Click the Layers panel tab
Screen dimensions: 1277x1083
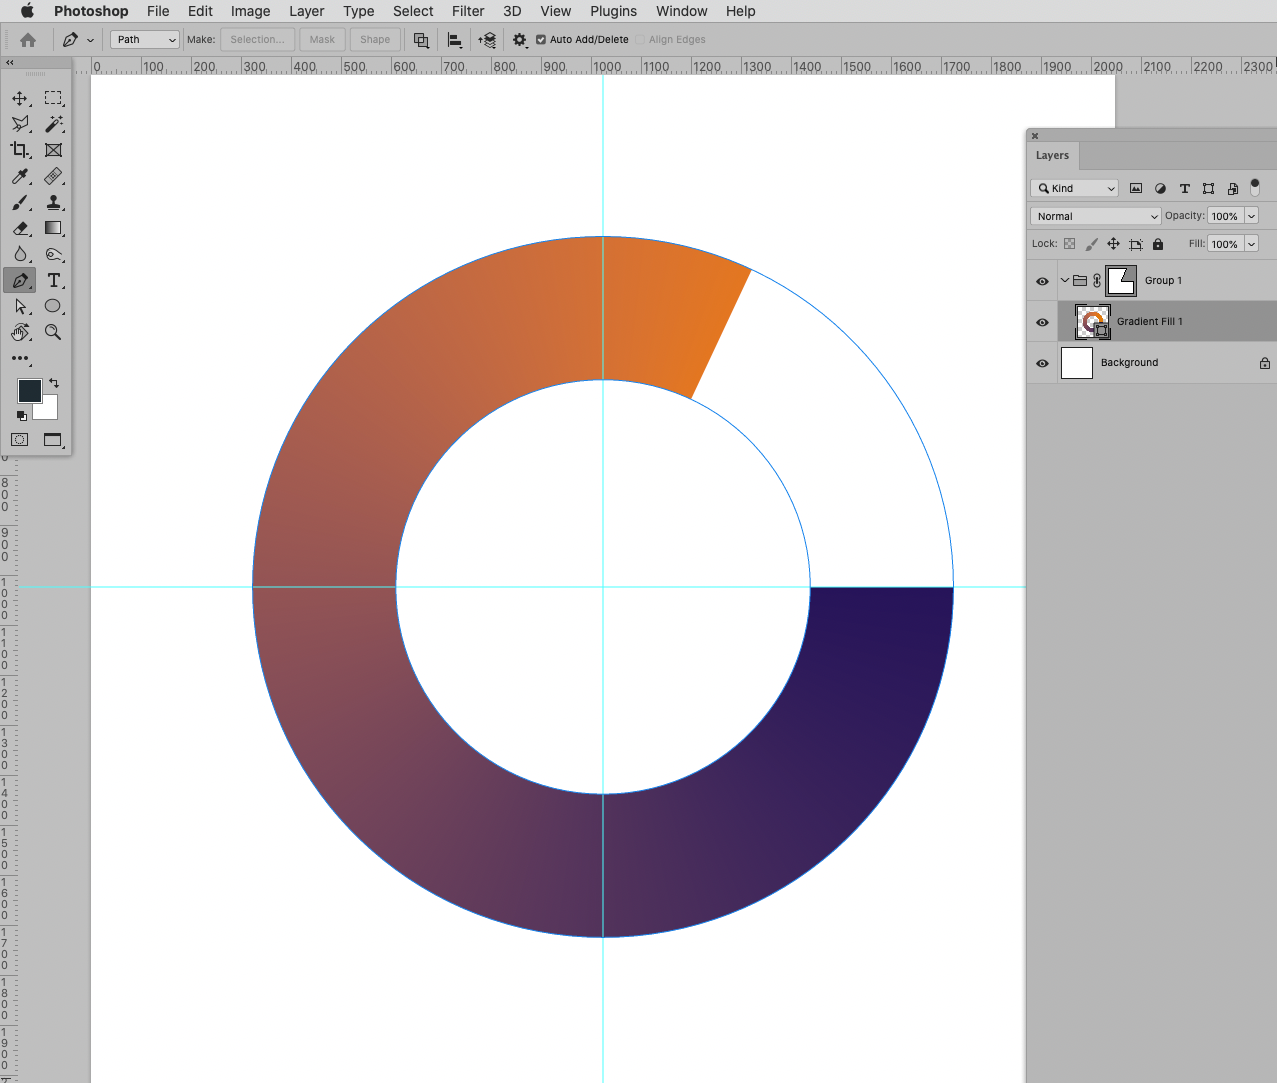tap(1051, 155)
